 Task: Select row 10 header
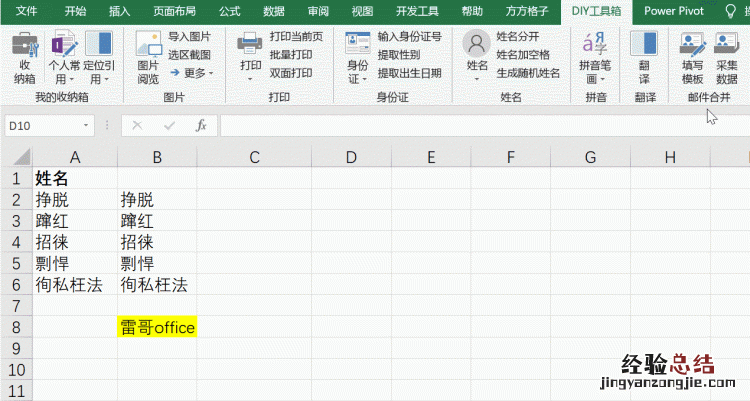point(17,369)
